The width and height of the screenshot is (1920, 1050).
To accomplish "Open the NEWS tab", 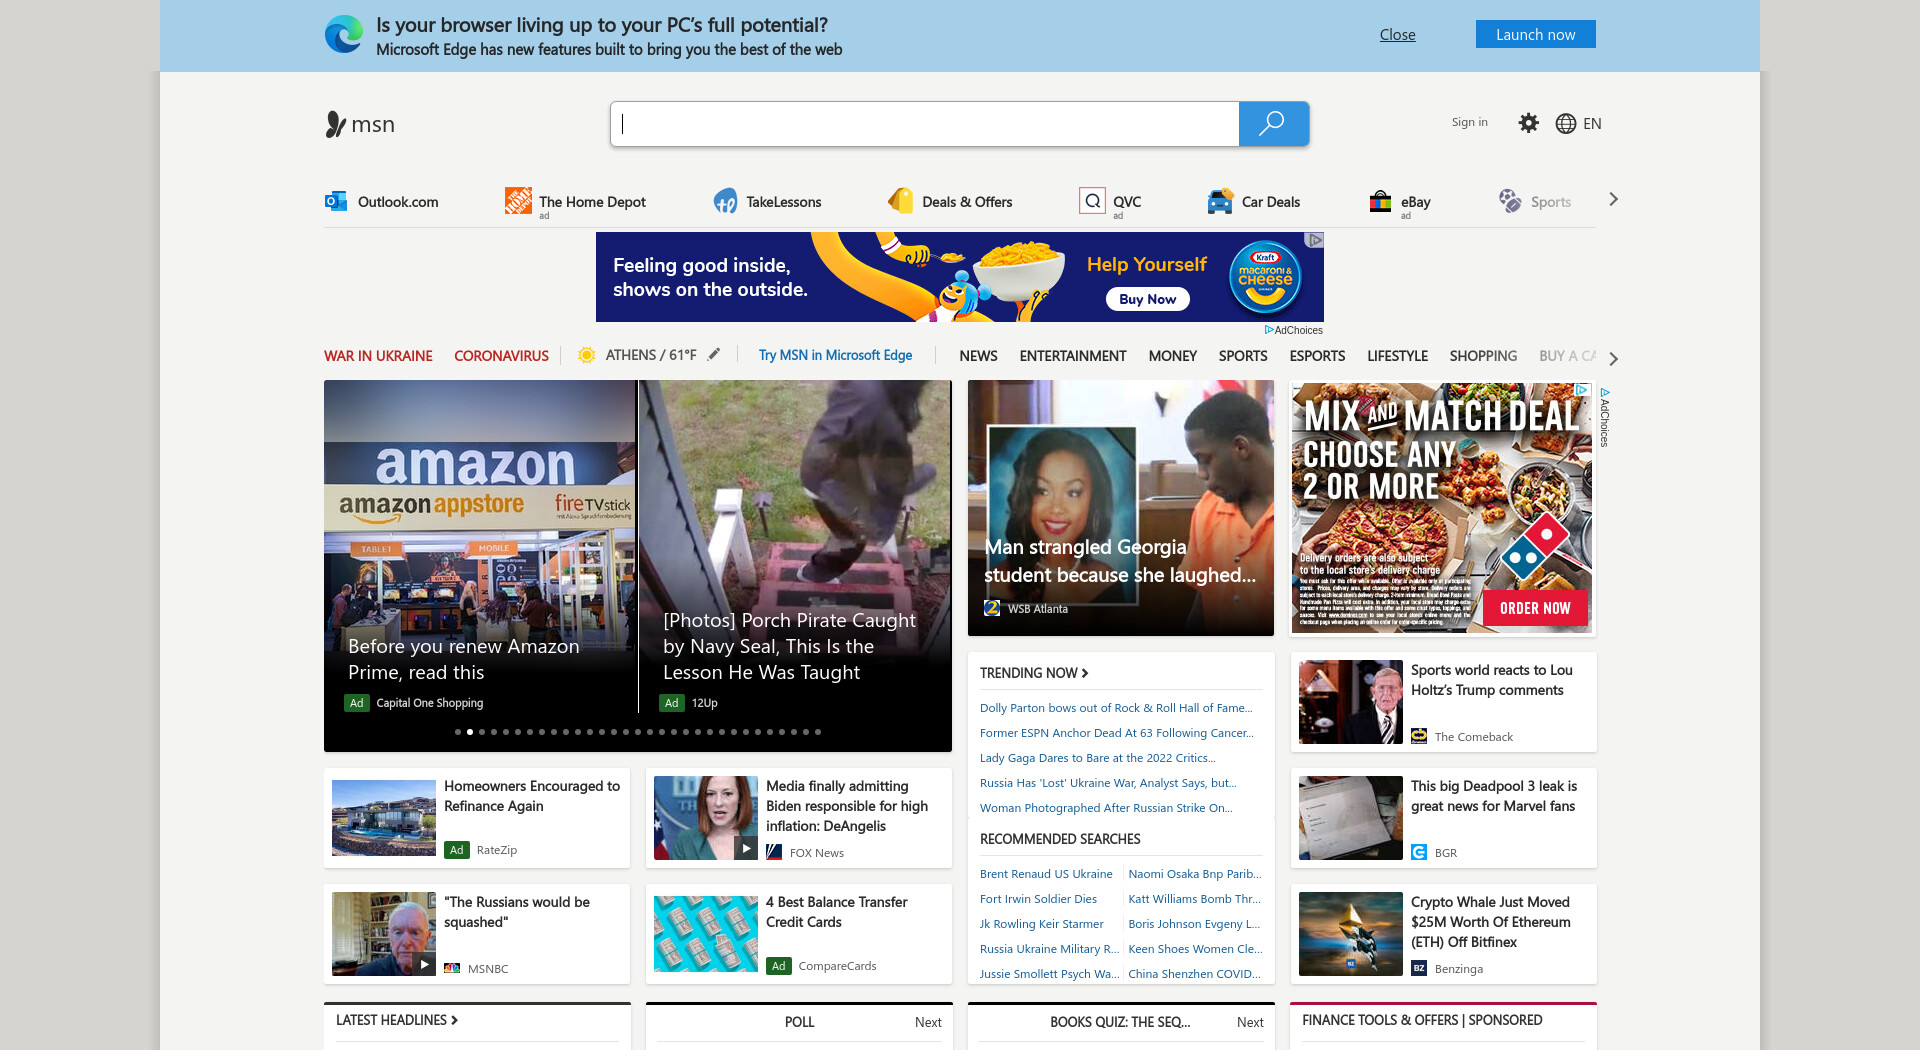I will 978,356.
